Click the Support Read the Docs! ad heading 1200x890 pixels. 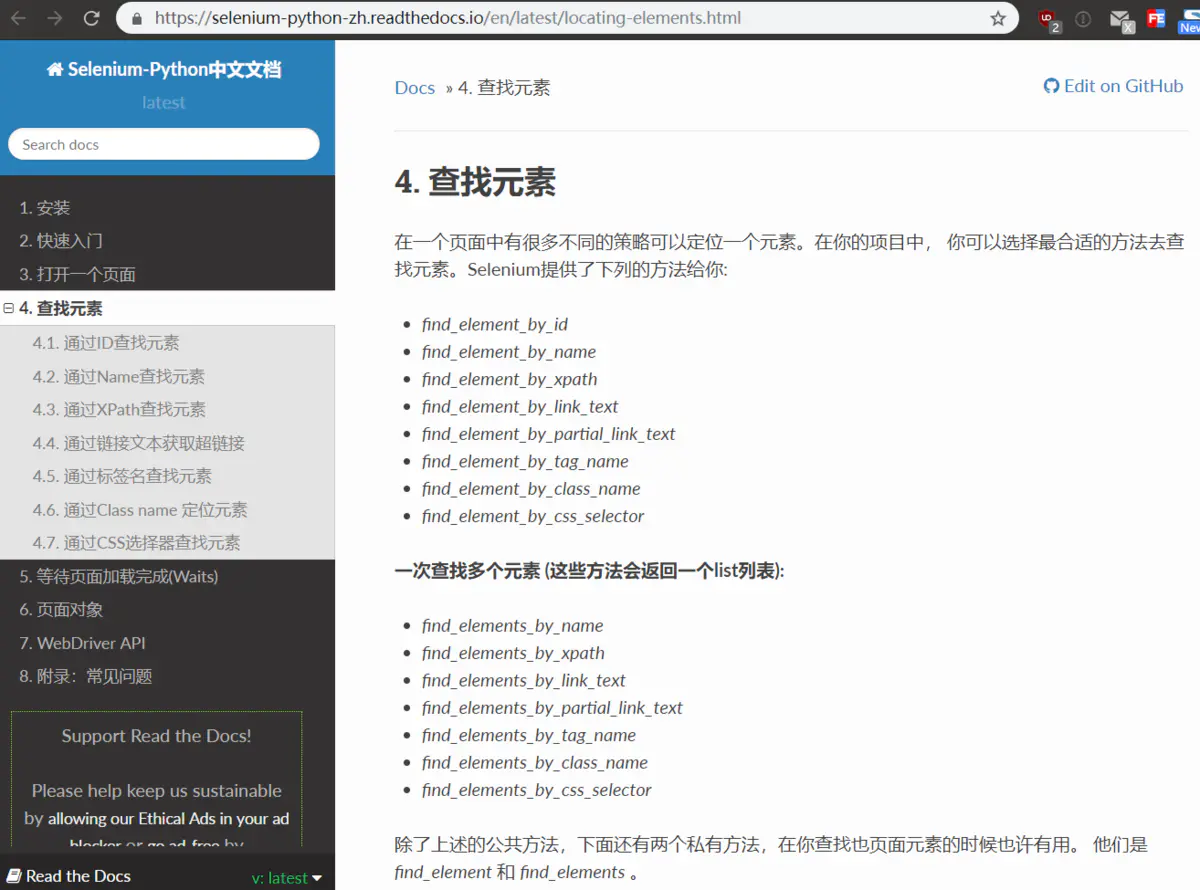click(x=156, y=736)
